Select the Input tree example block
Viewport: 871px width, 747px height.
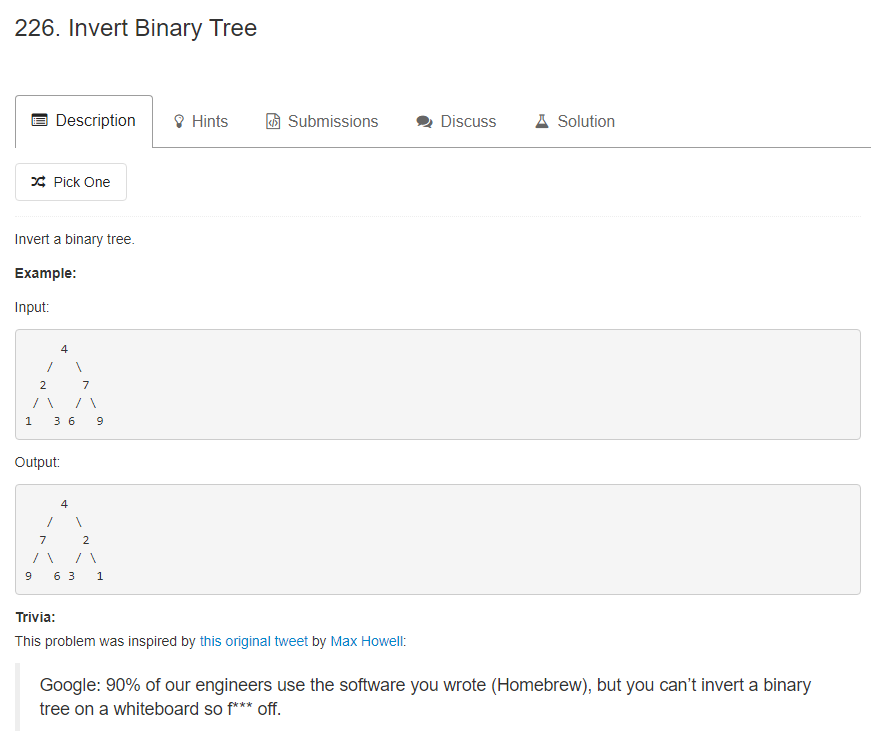click(436, 384)
